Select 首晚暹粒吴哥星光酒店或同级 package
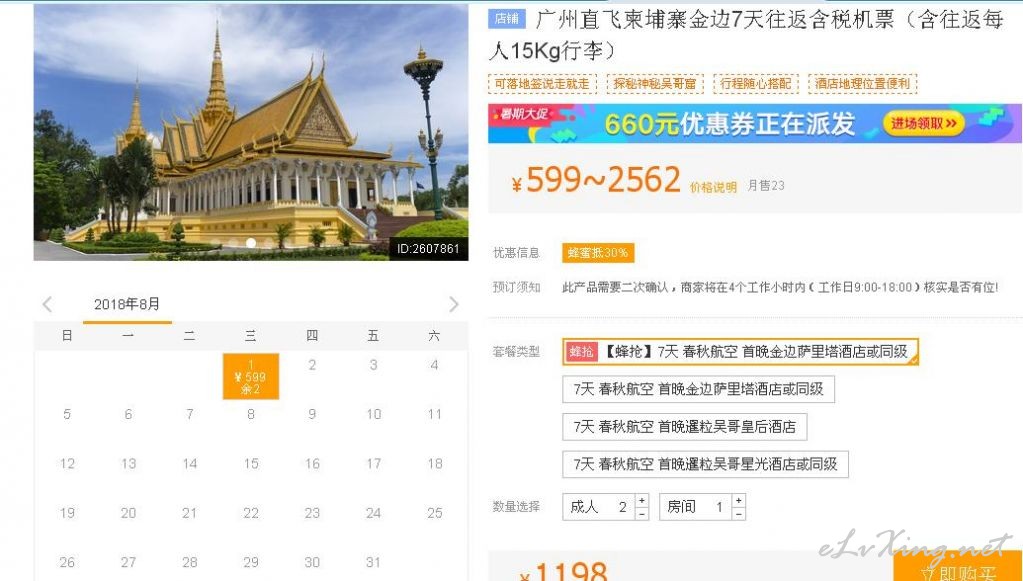Screen dimensions: 1023x581 pos(705,464)
